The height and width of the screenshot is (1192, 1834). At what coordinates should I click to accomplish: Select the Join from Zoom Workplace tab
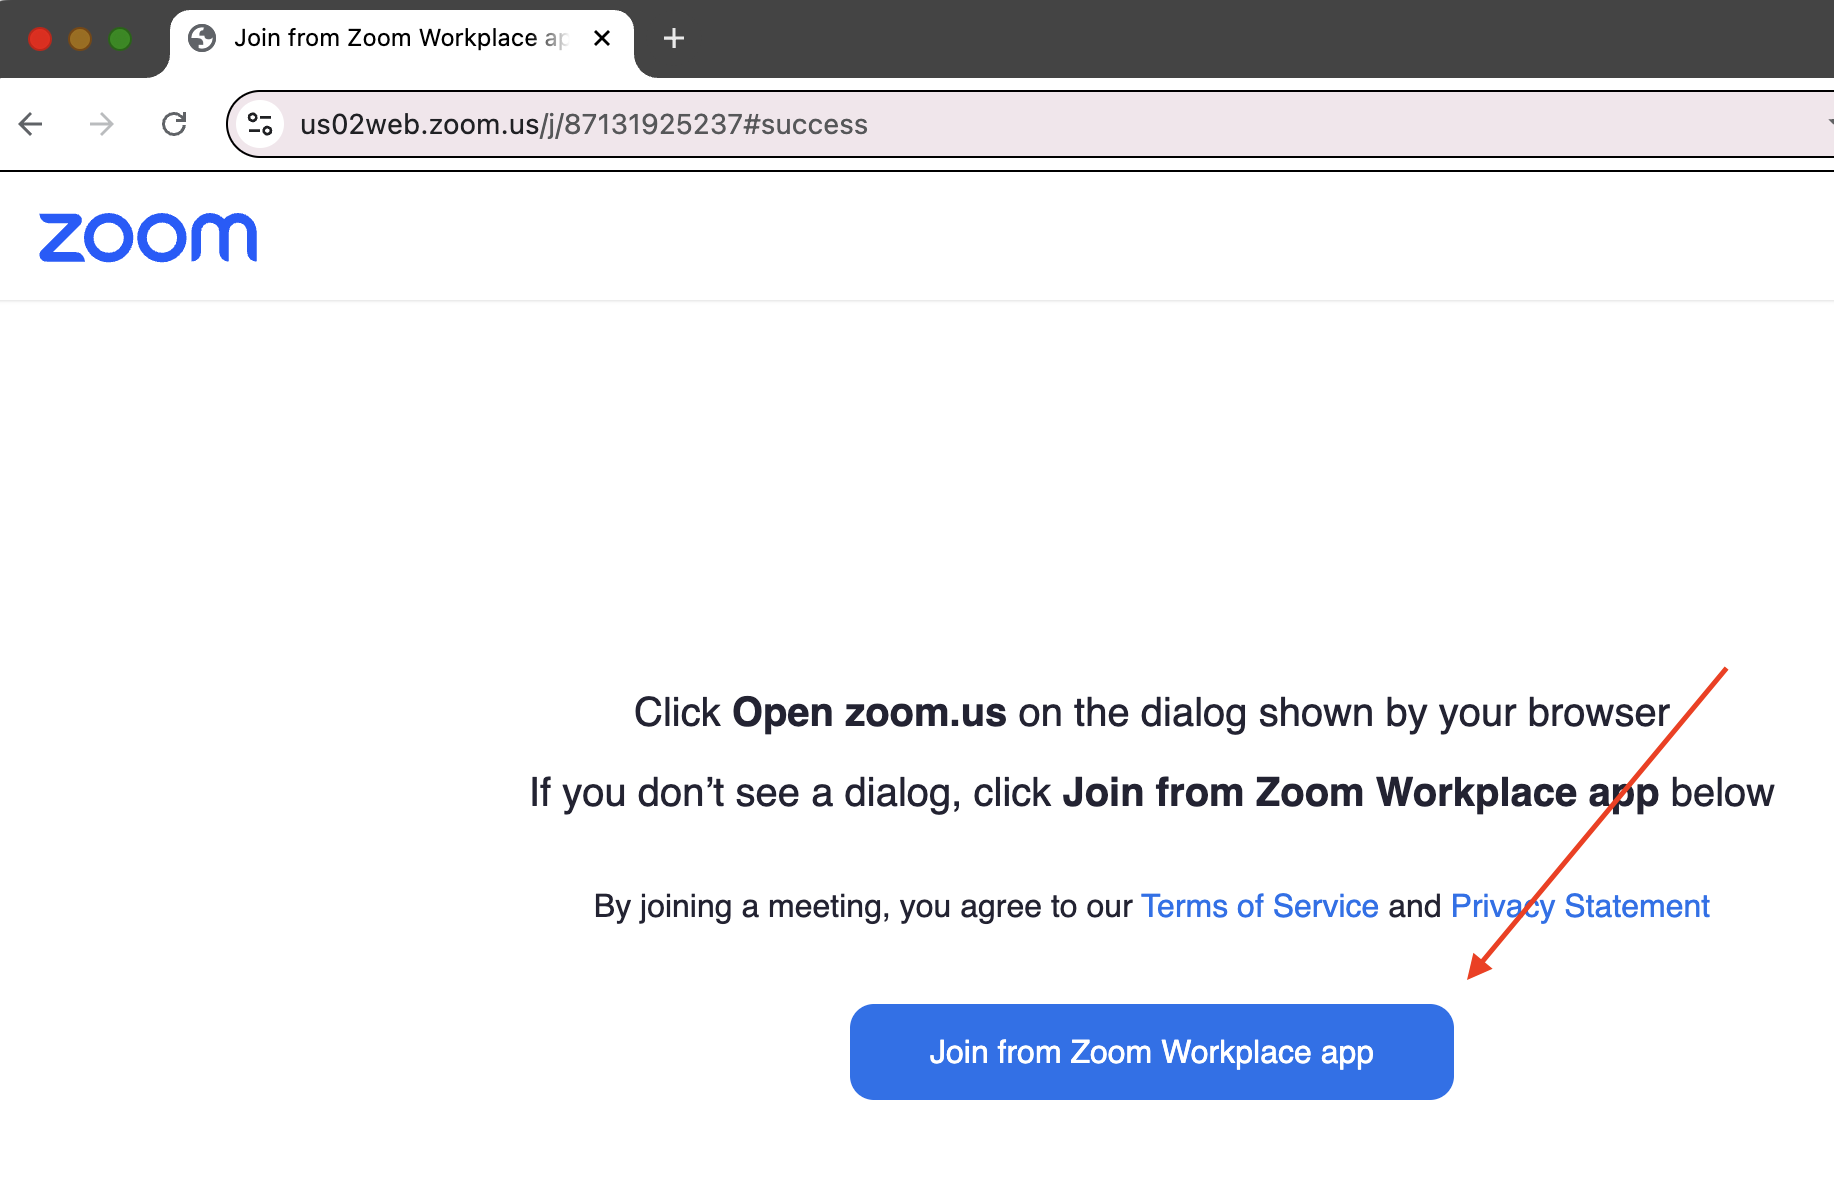(401, 40)
